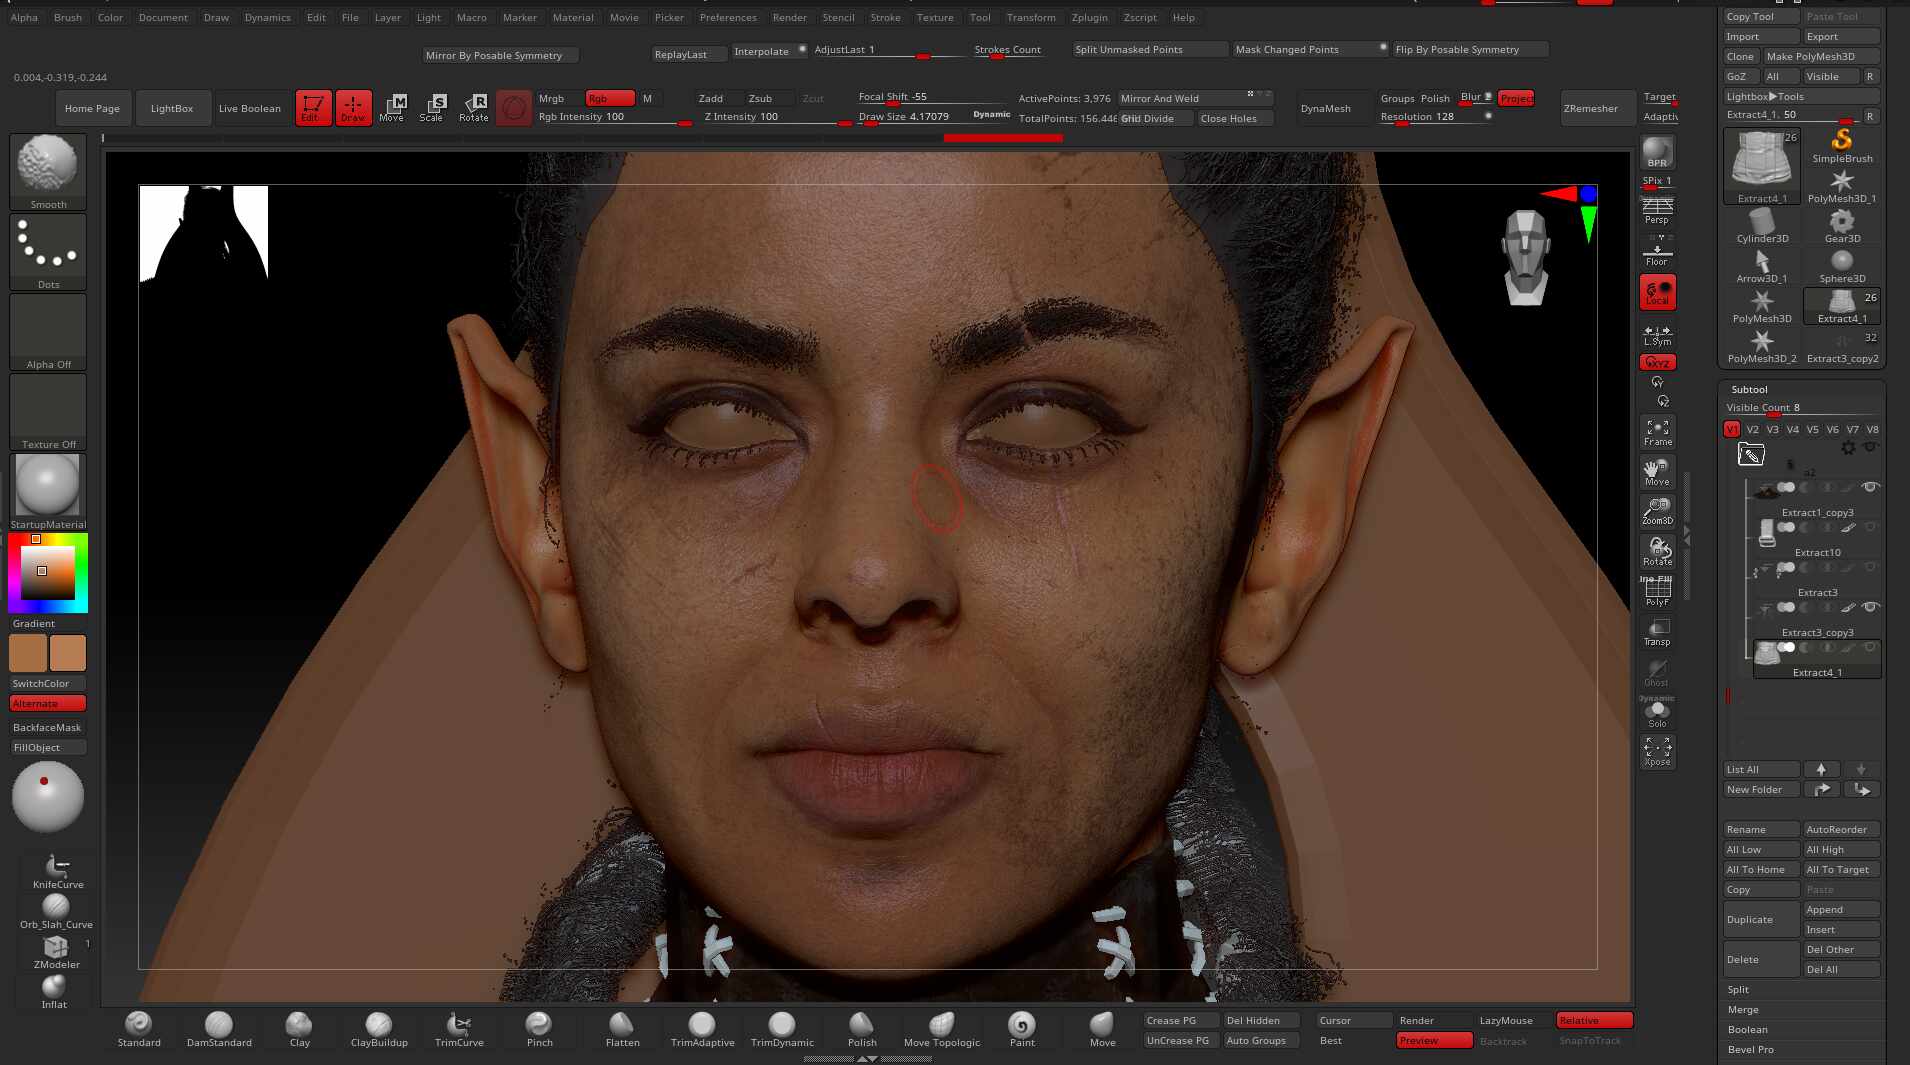Adjust the Draw Size slider
The height and width of the screenshot is (1065, 1910).
click(932, 117)
